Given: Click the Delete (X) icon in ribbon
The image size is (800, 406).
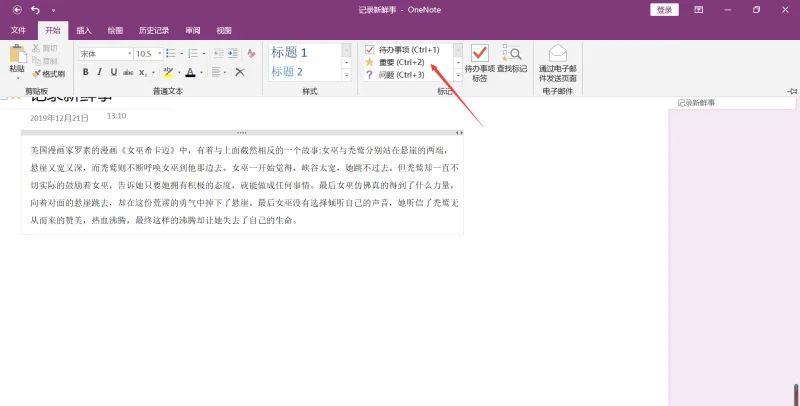Looking at the screenshot, I should 240,72.
